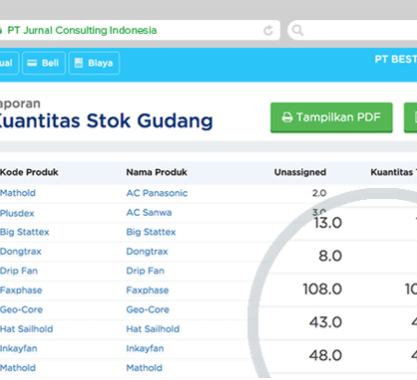Click the magnified 108.0 value
Viewport: 417px width, 380px height.
[x=322, y=289]
